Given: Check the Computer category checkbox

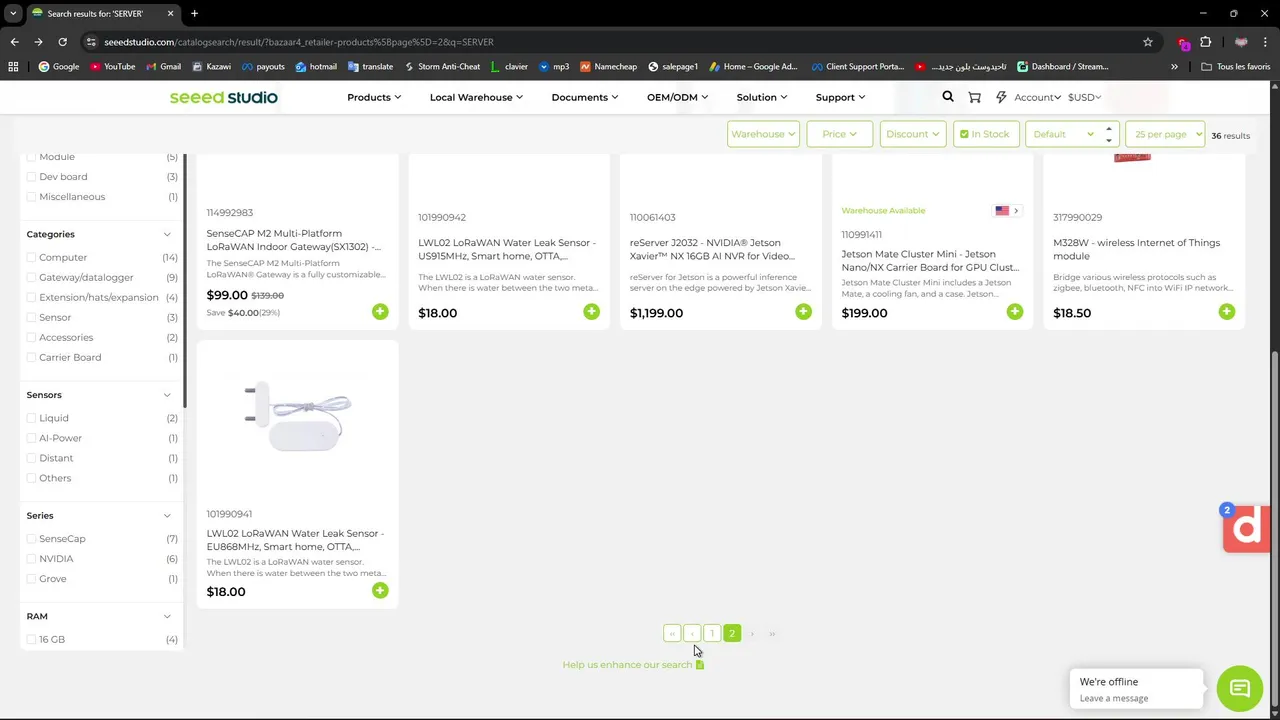Looking at the screenshot, I should coord(31,258).
